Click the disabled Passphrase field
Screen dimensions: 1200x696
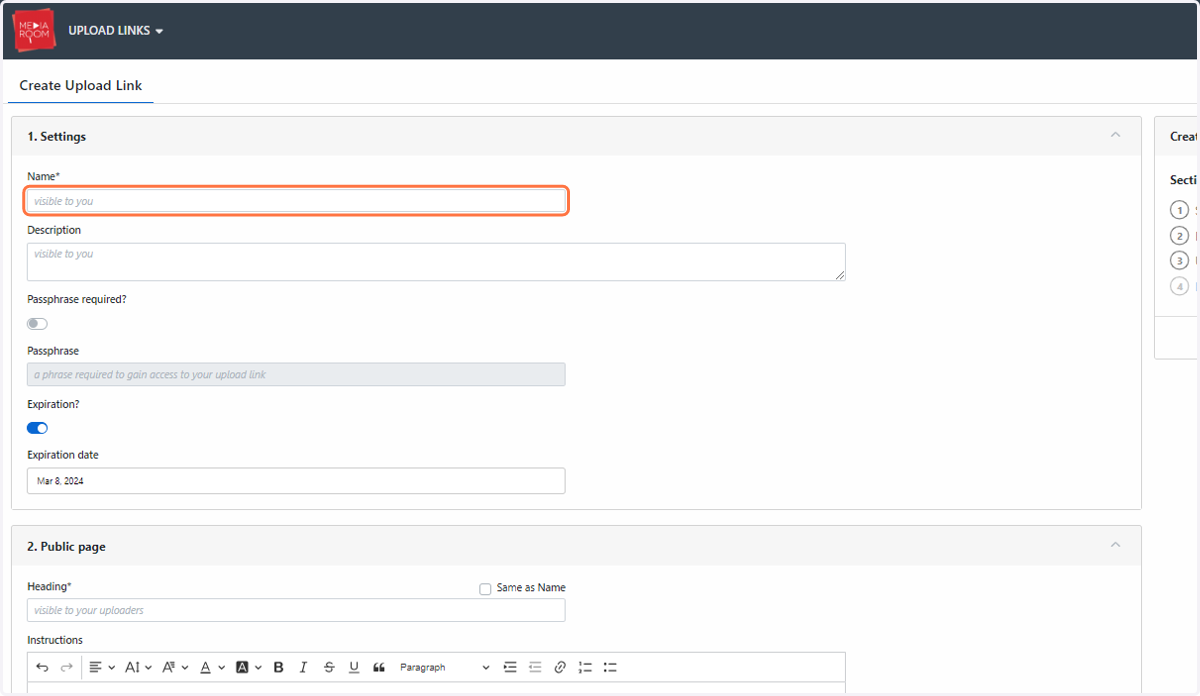coord(296,374)
